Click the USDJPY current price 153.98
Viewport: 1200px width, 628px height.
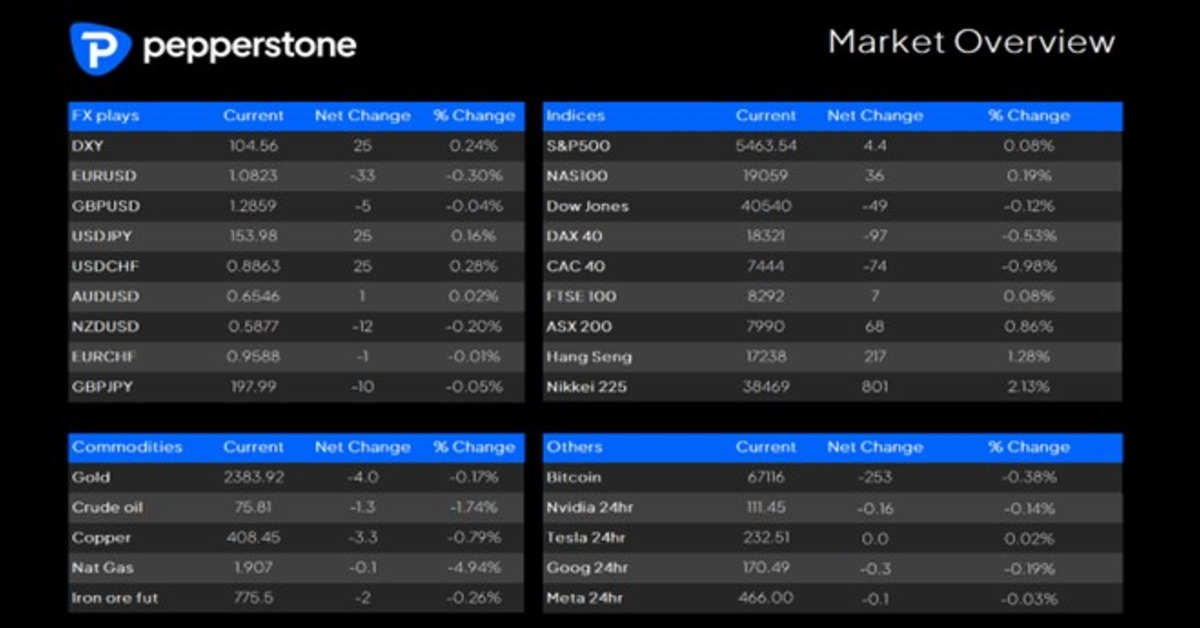(253, 236)
